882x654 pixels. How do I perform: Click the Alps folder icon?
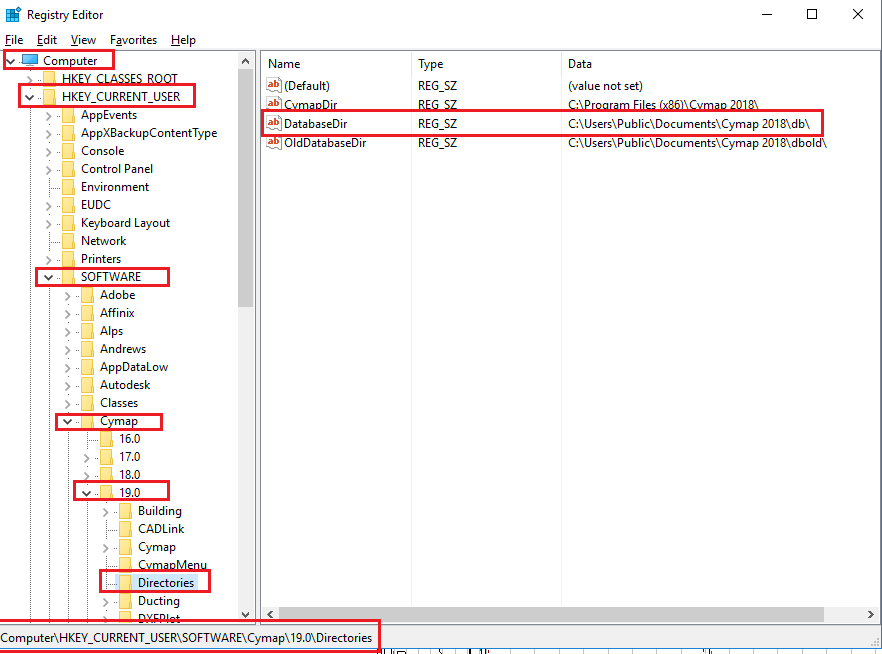[x=88, y=331]
